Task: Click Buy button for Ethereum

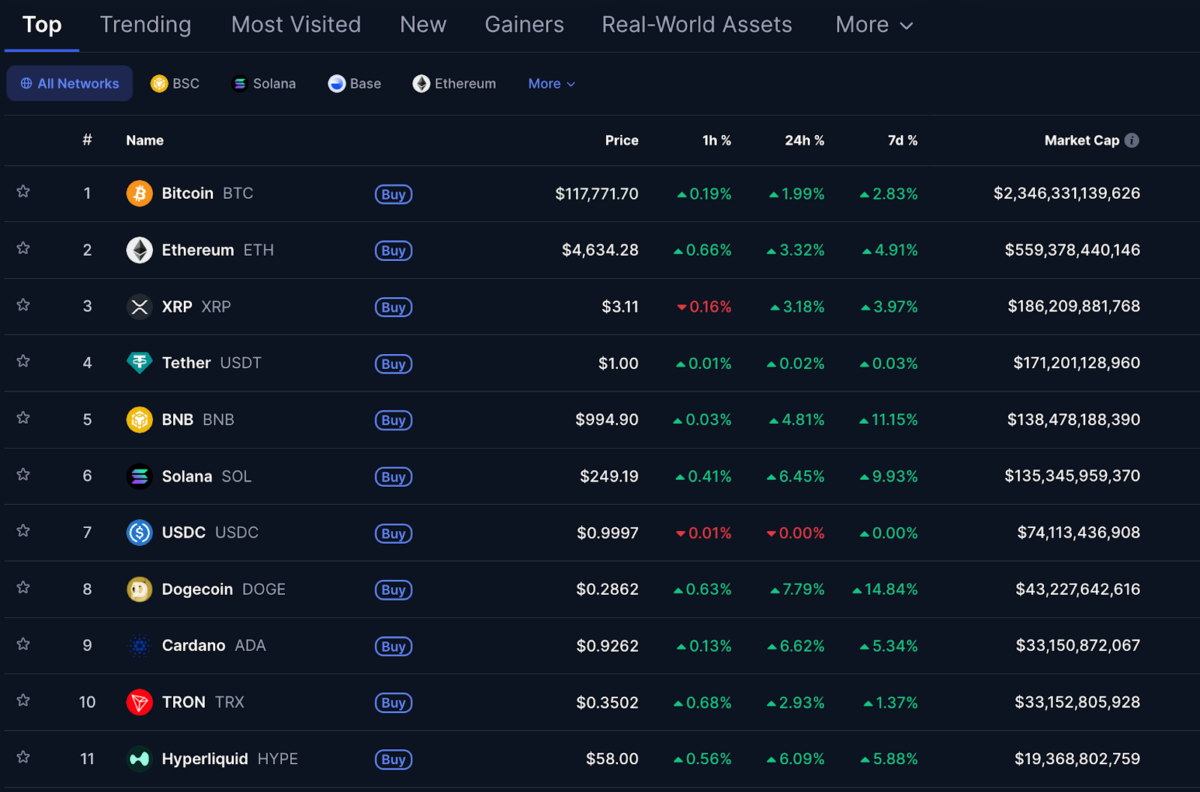Action: tap(394, 251)
